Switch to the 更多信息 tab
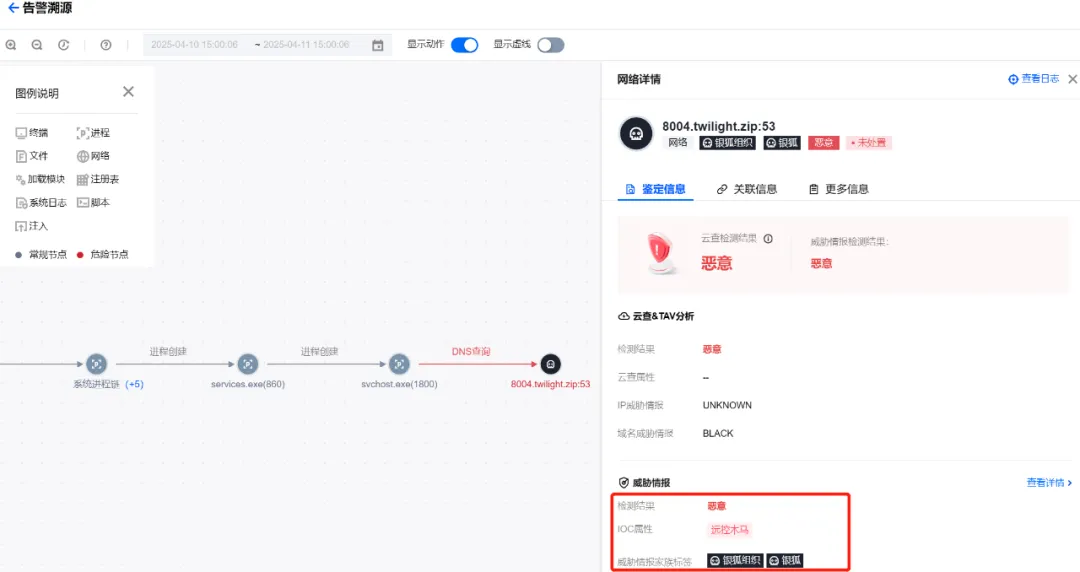Image resolution: width=1080 pixels, height=572 pixels. coord(838,189)
